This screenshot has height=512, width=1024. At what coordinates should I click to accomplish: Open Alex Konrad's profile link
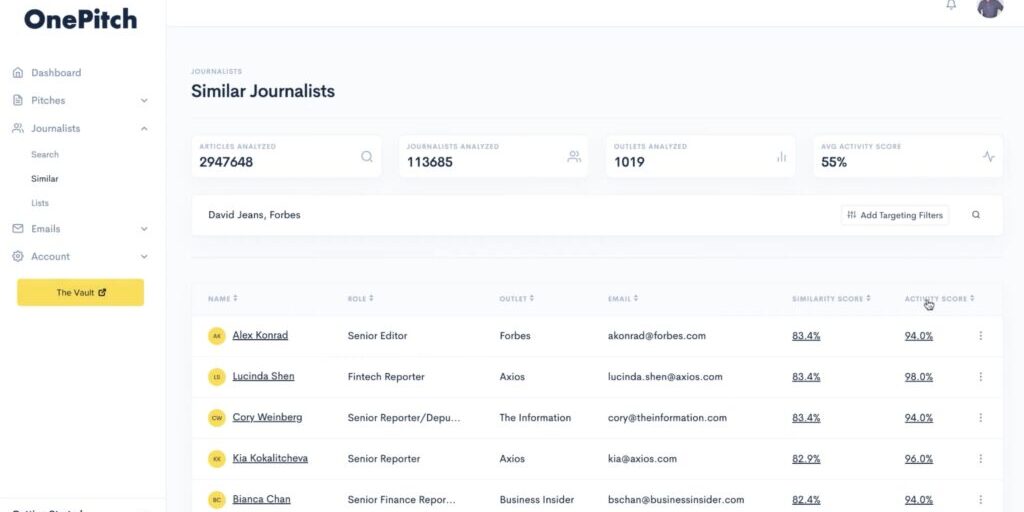coord(260,335)
